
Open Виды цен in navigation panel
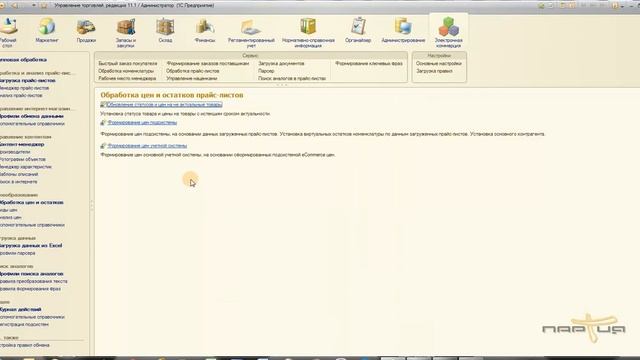pyautogui.click(x=9, y=210)
